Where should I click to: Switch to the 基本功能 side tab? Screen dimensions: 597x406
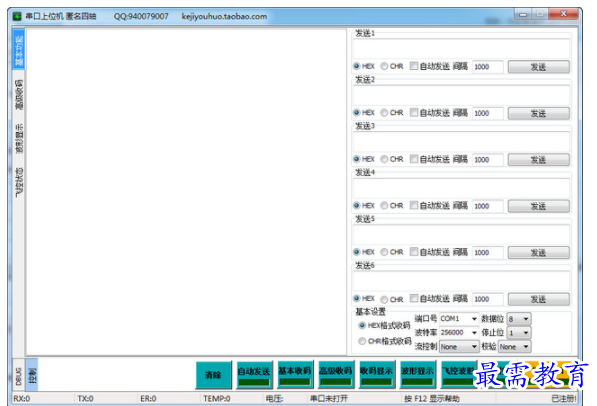pyautogui.click(x=19, y=50)
